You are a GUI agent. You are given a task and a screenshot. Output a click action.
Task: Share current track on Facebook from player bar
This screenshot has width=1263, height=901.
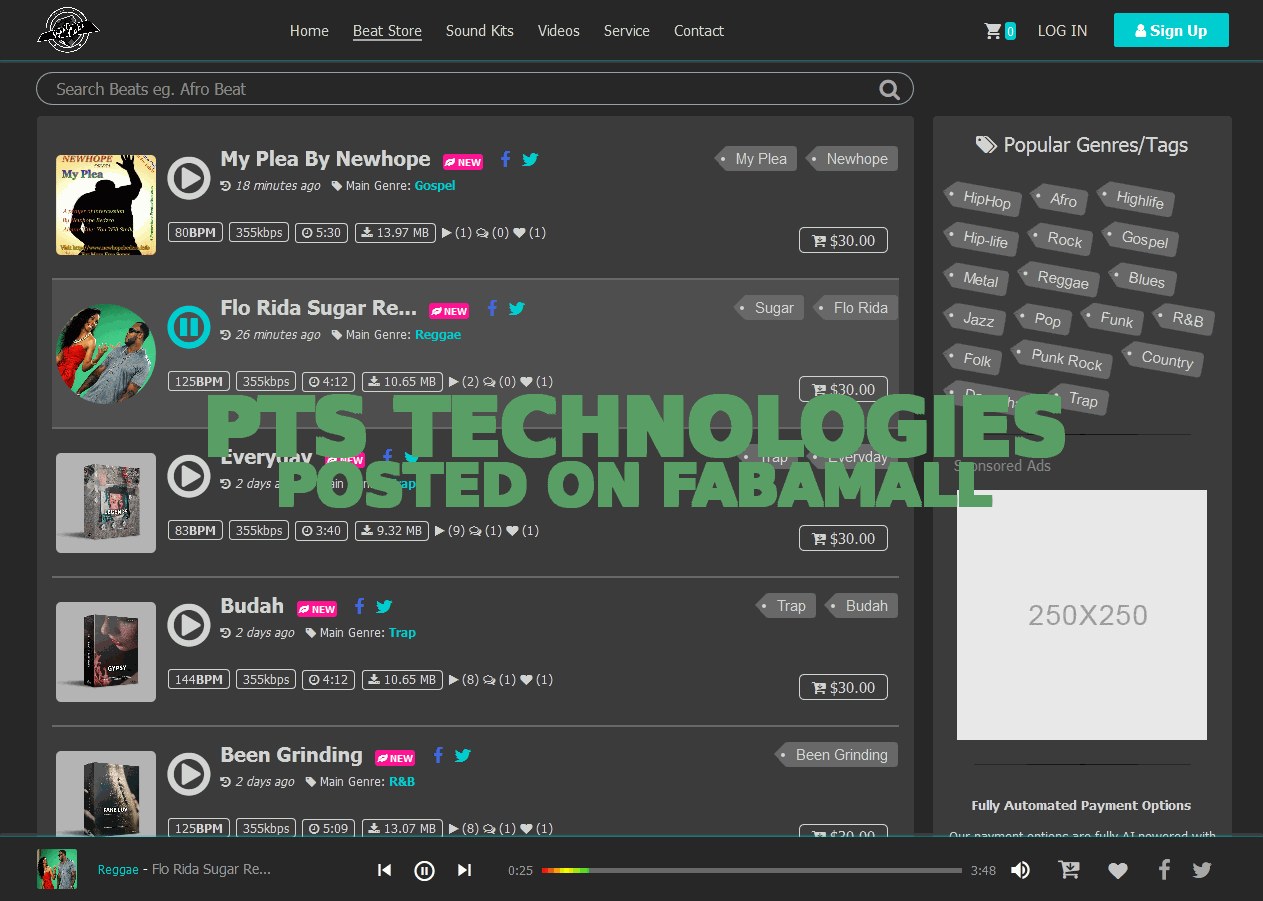(x=1163, y=869)
